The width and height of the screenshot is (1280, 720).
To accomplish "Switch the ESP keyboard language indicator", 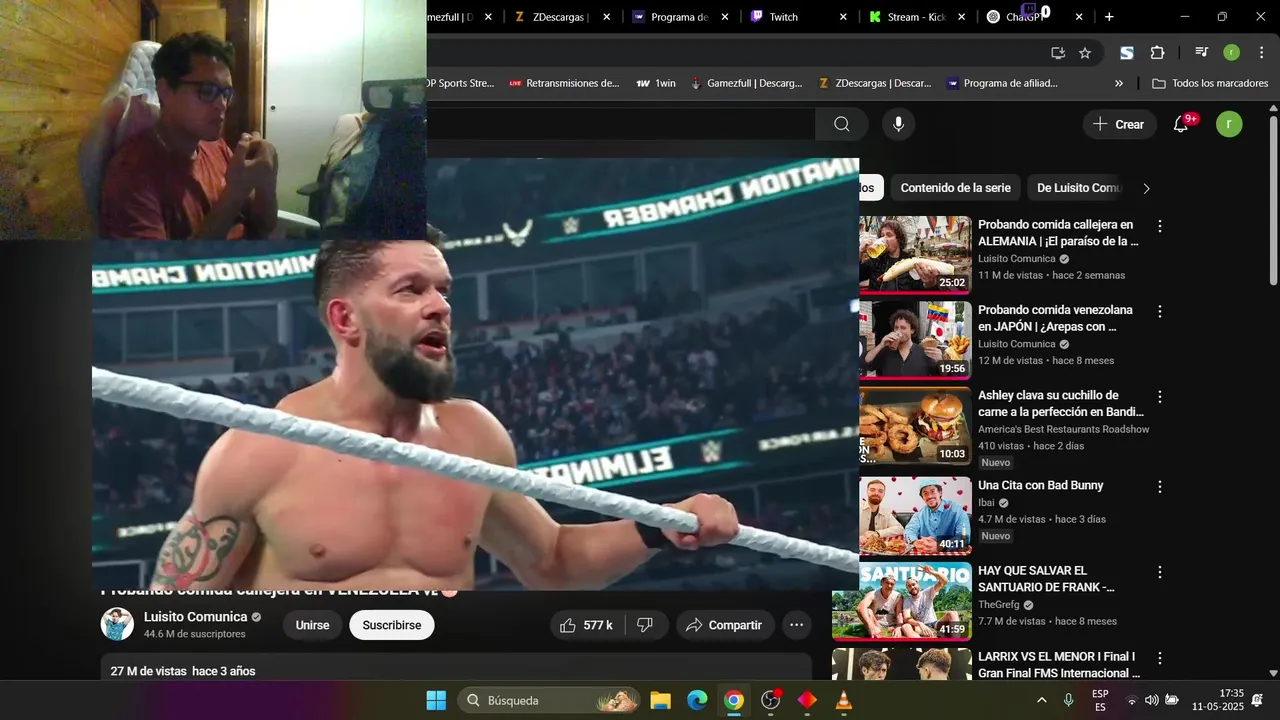I will point(1100,700).
